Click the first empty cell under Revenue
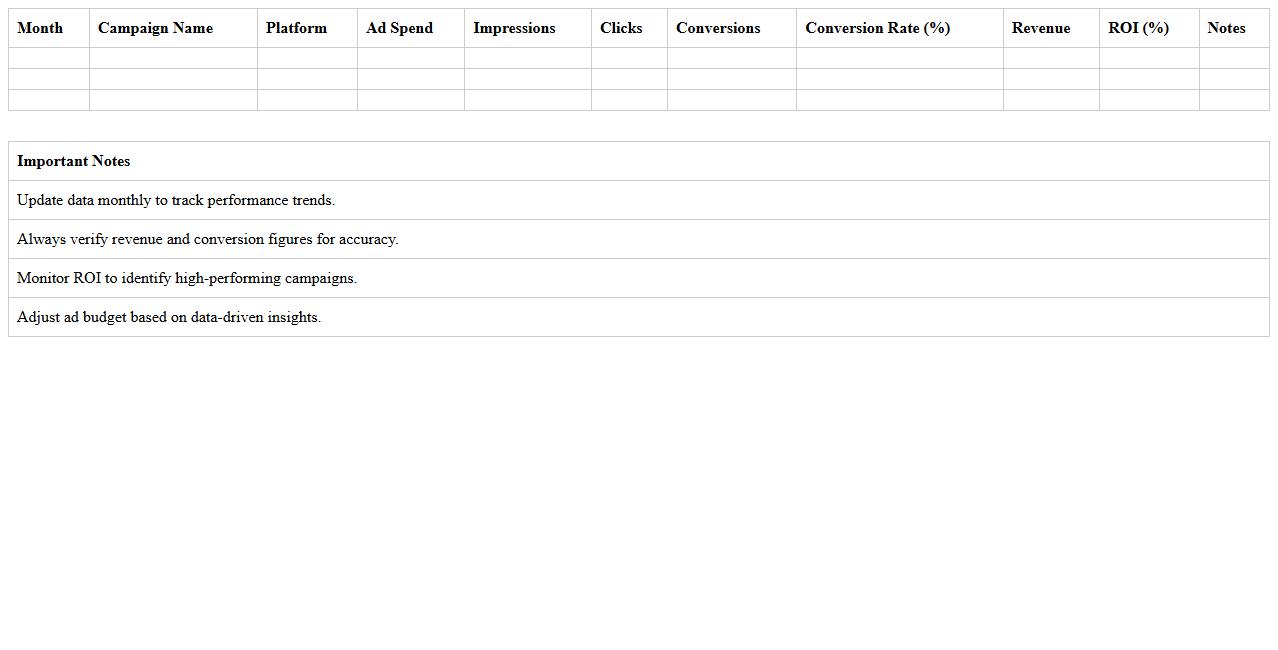Viewport: 1278px width, 650px height. pos(1051,58)
